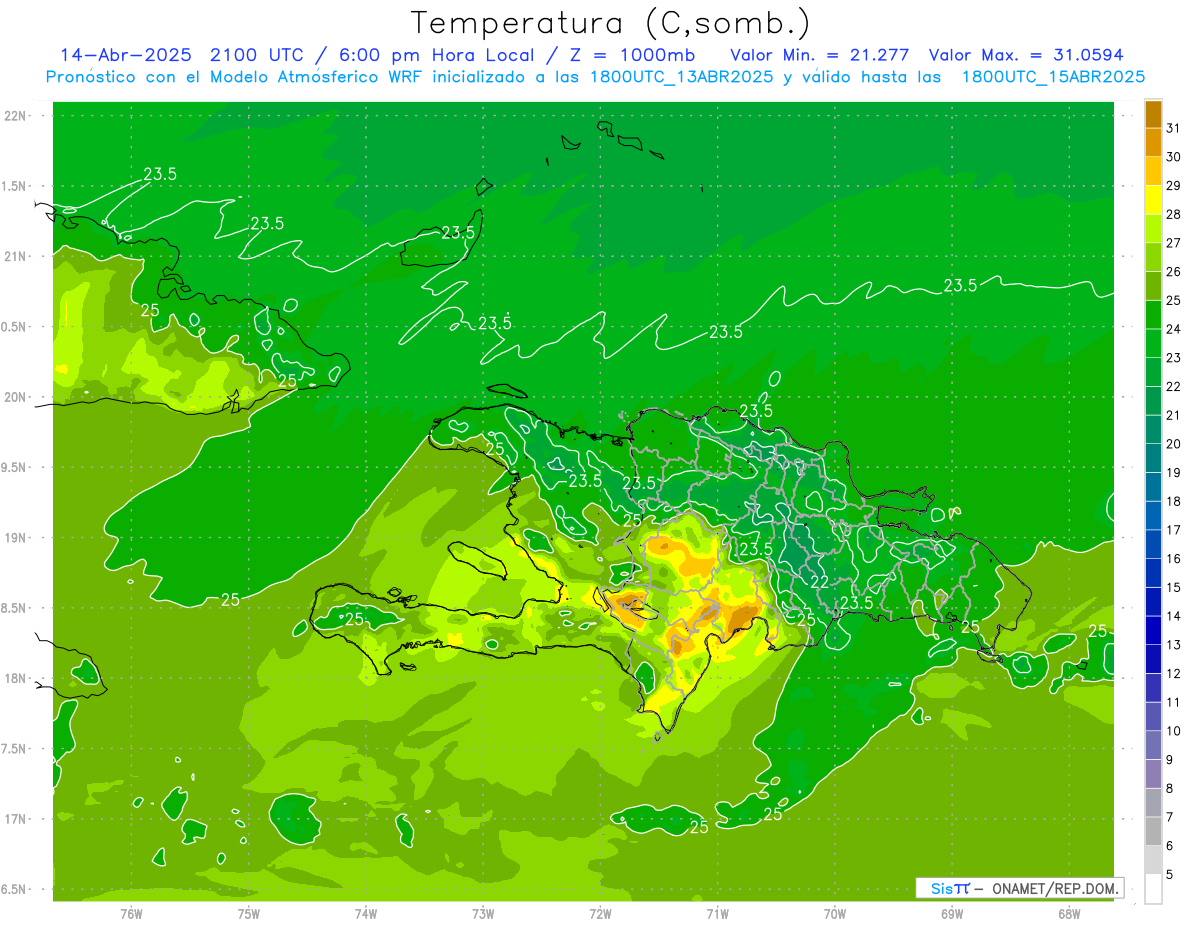The height and width of the screenshot is (927, 1200).
Task: Click the "68W" longitude axis label
Action: pyautogui.click(x=1069, y=914)
